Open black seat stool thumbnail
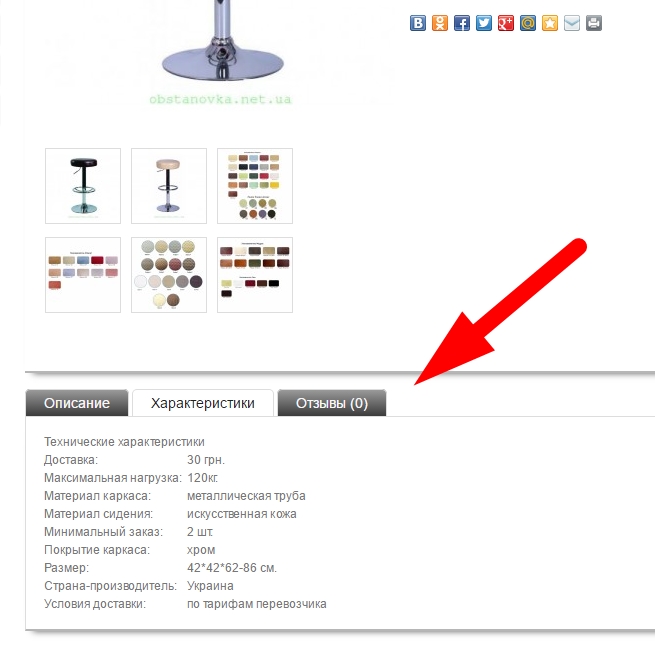The width and height of the screenshot is (655, 645). [83, 186]
